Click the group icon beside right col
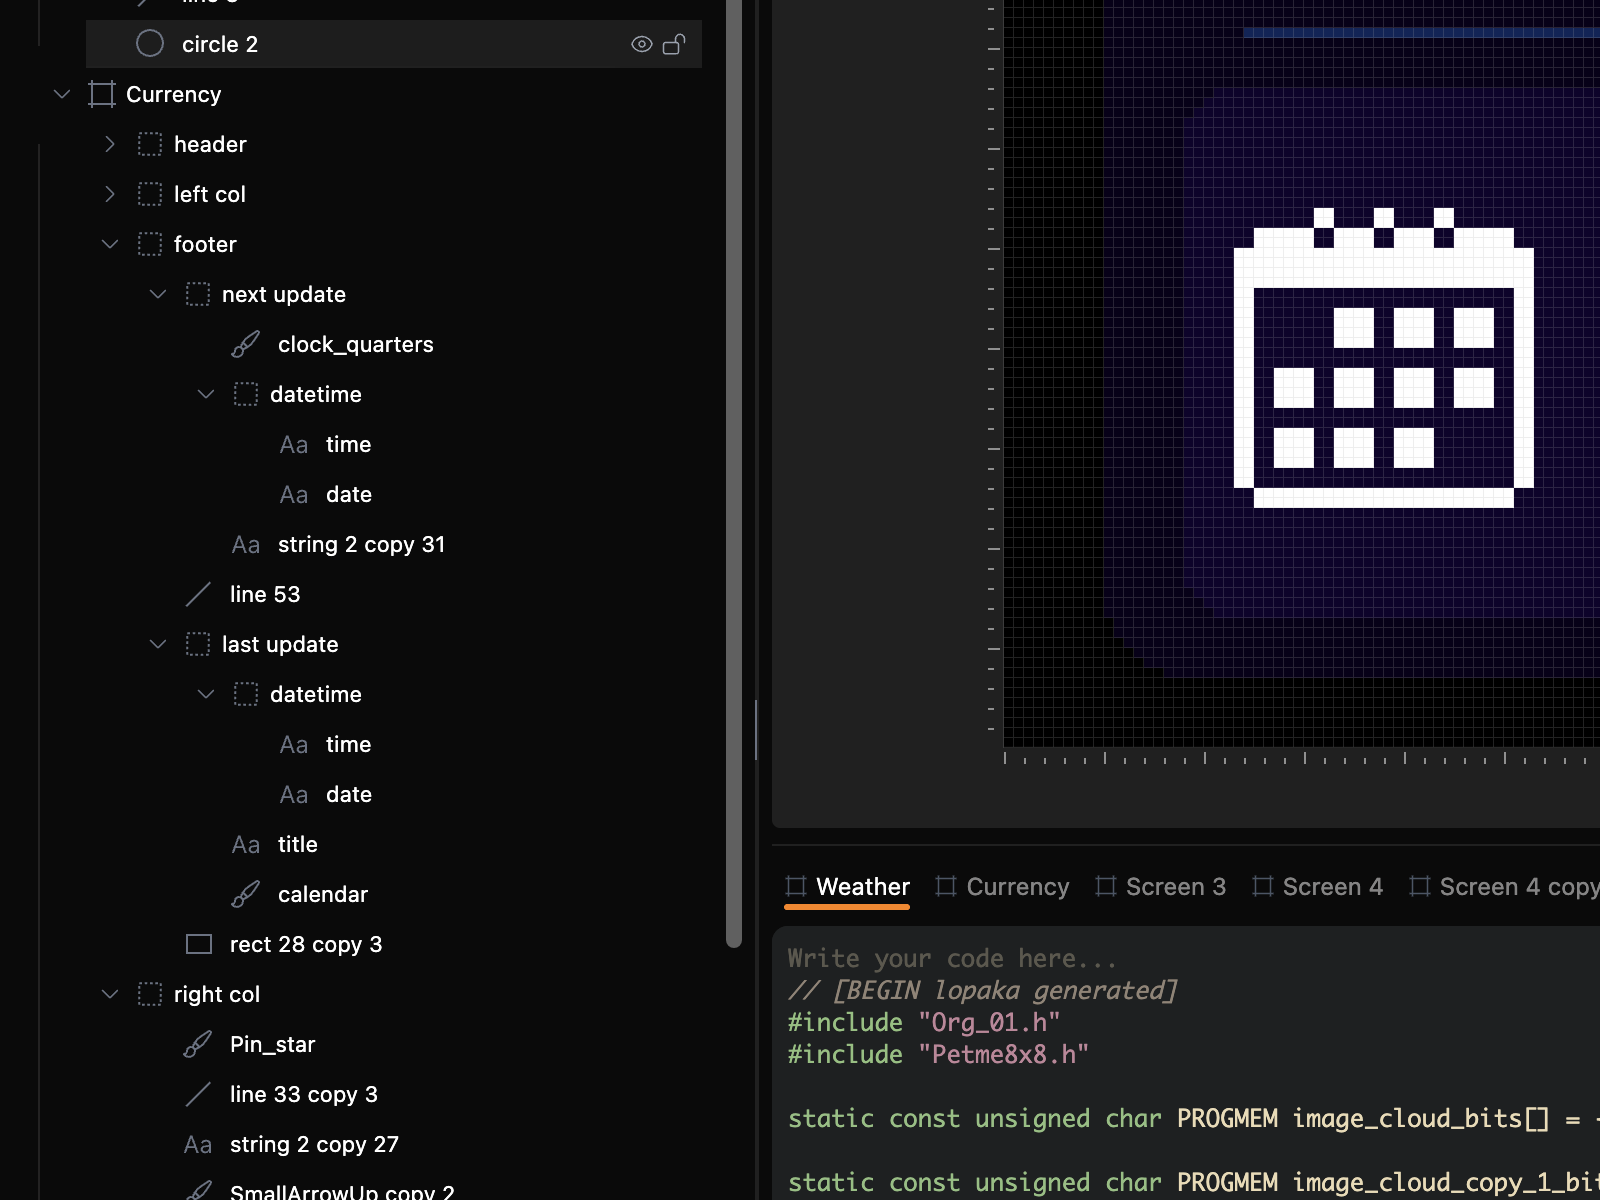Viewport: 1600px width, 1200px height. tap(150, 994)
